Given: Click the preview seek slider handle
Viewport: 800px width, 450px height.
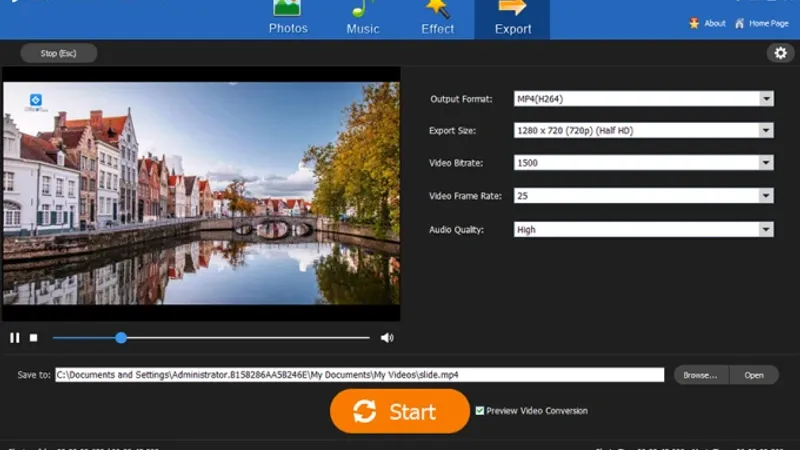Looking at the screenshot, I should pyautogui.click(x=121, y=338).
